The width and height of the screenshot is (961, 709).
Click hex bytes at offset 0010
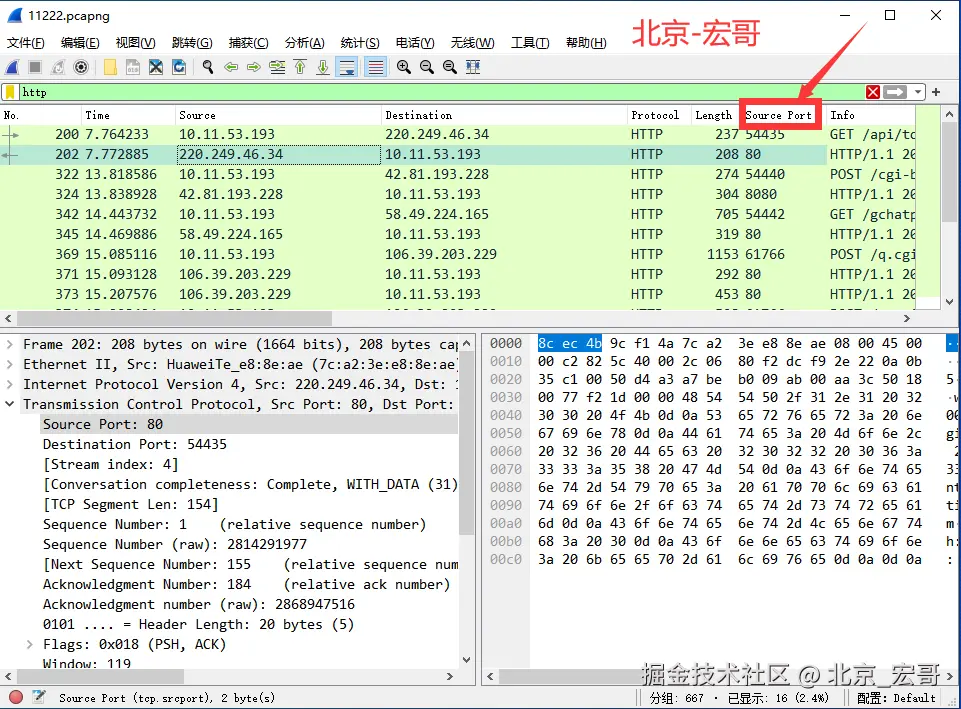pyautogui.click(x=729, y=362)
